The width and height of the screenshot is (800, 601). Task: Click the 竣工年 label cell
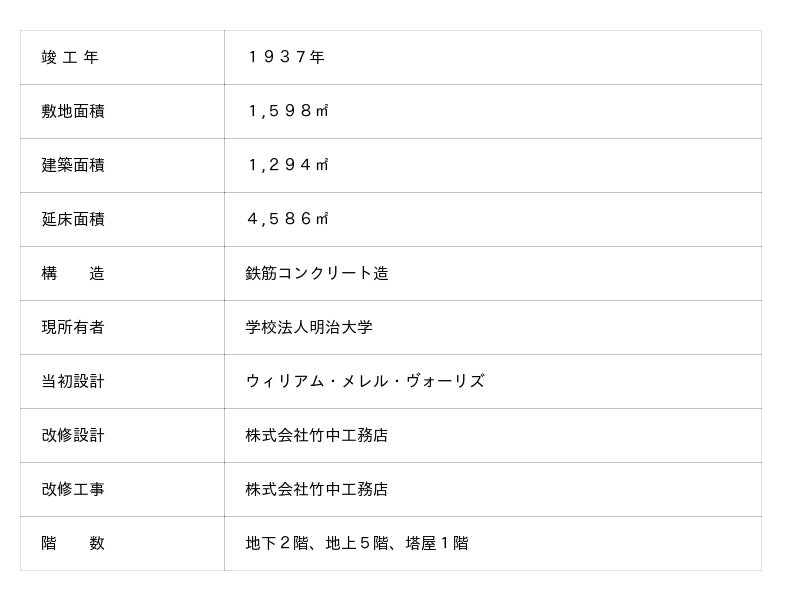[70, 57]
